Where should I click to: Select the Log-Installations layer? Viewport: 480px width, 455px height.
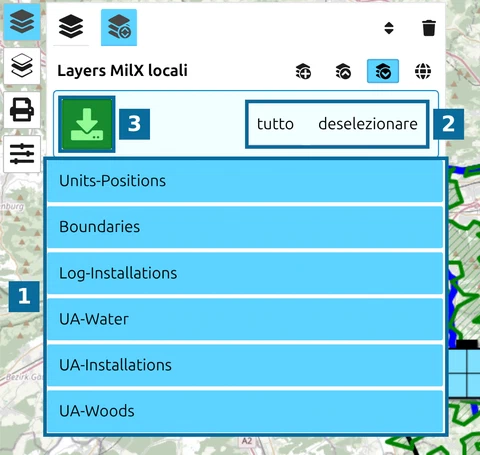click(245, 273)
